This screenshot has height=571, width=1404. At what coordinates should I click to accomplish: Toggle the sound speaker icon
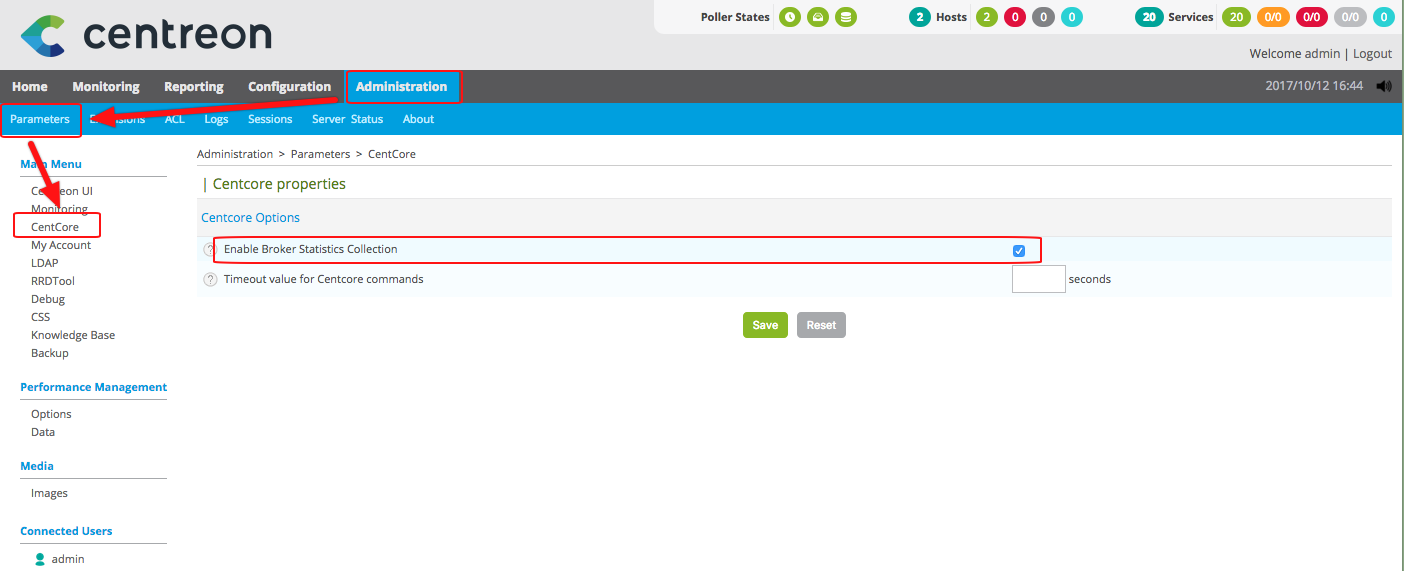1384,86
